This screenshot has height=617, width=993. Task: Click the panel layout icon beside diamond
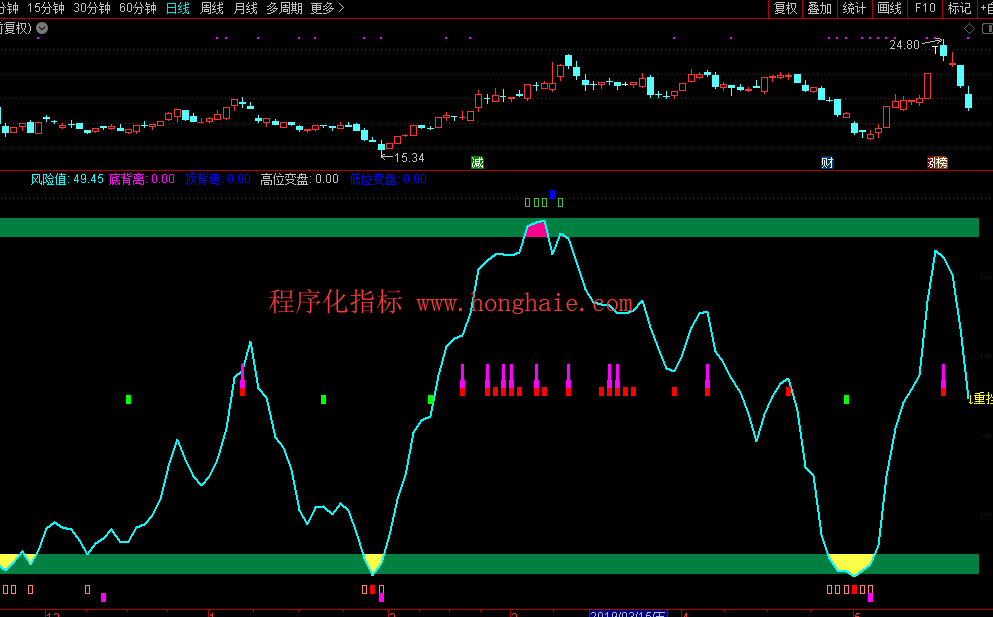point(985,28)
